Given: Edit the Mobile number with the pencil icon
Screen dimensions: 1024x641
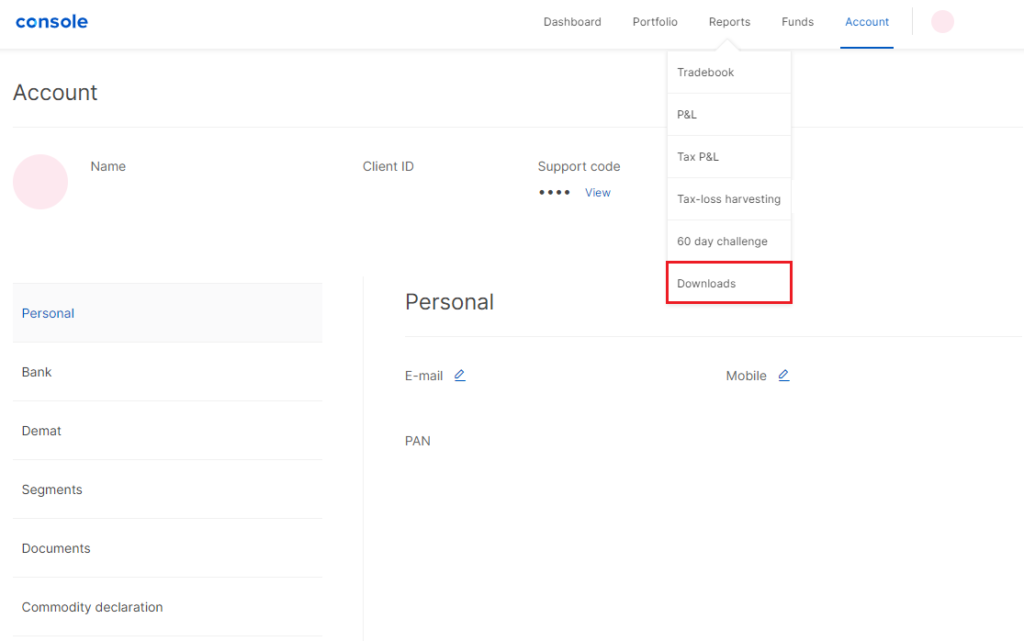Looking at the screenshot, I should tap(783, 374).
